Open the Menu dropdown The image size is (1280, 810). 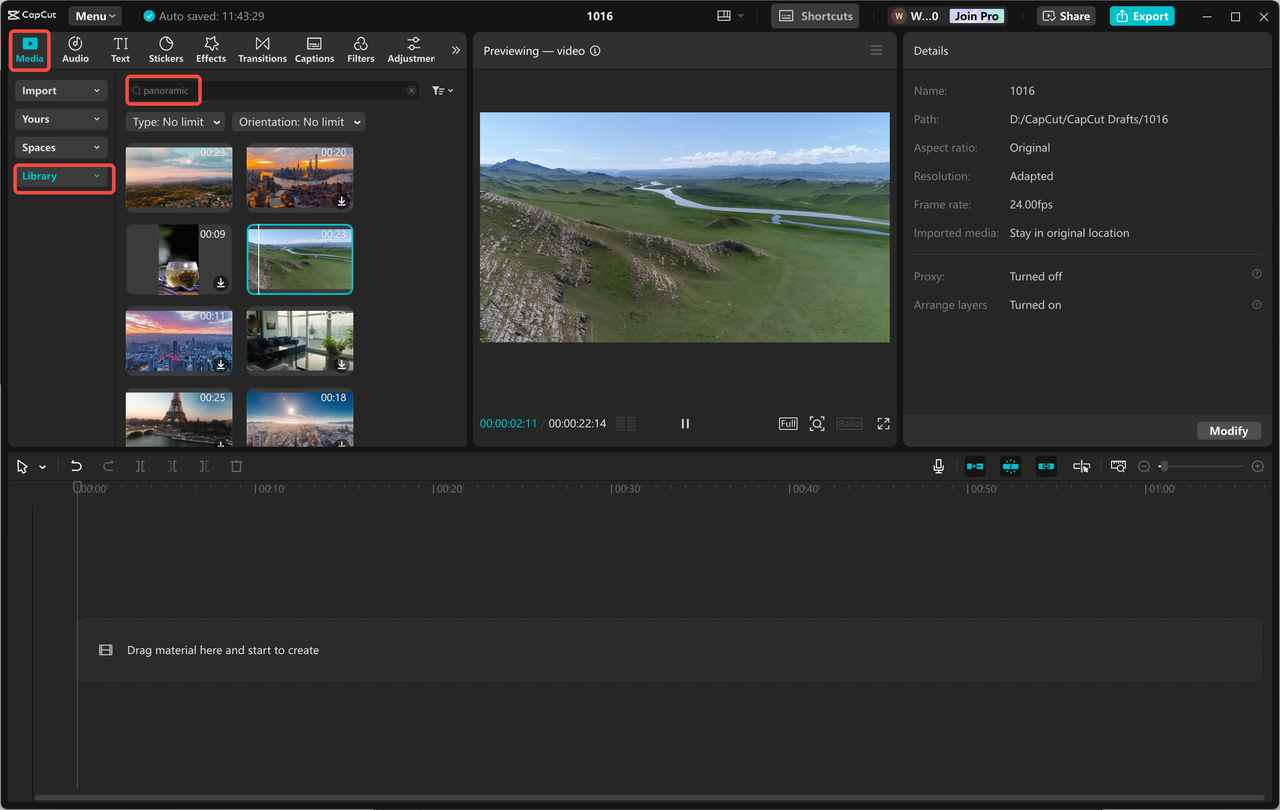coord(95,16)
